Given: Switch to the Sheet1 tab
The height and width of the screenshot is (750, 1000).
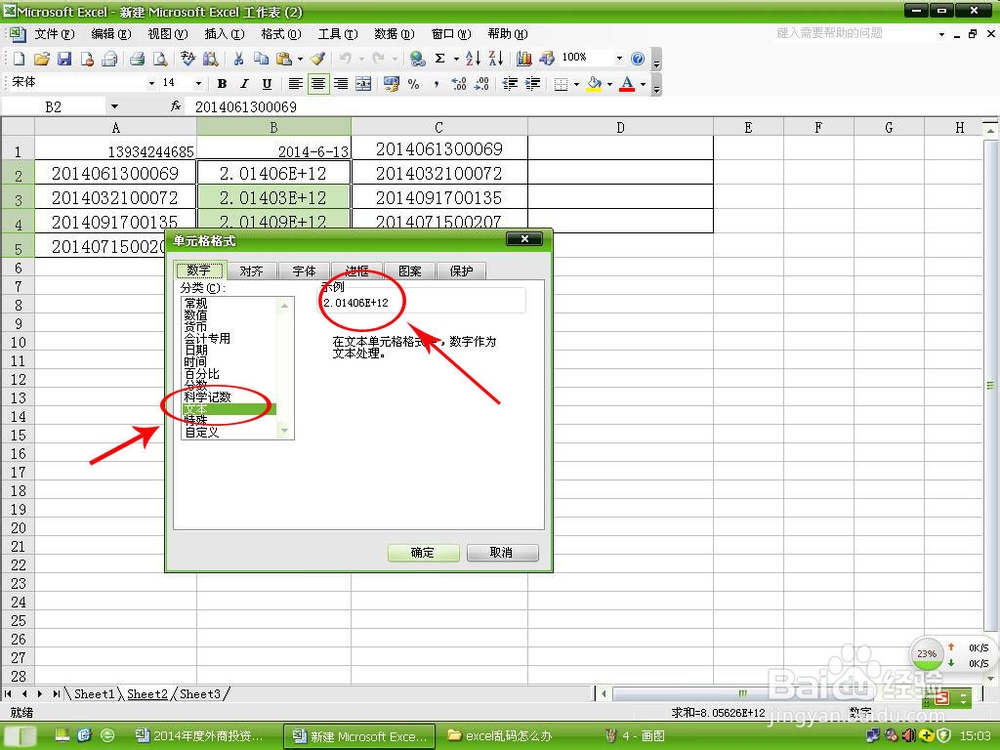Looking at the screenshot, I should (x=94, y=693).
